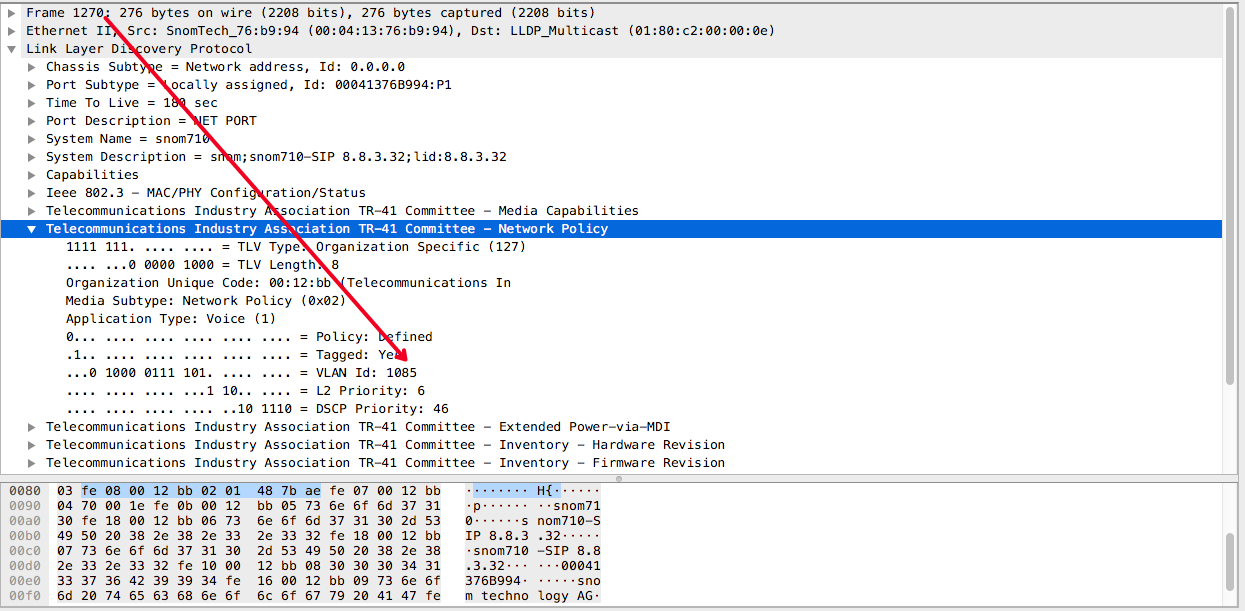
Task: Expand the Ethernet II layer
Action: pyautogui.click(x=13, y=30)
